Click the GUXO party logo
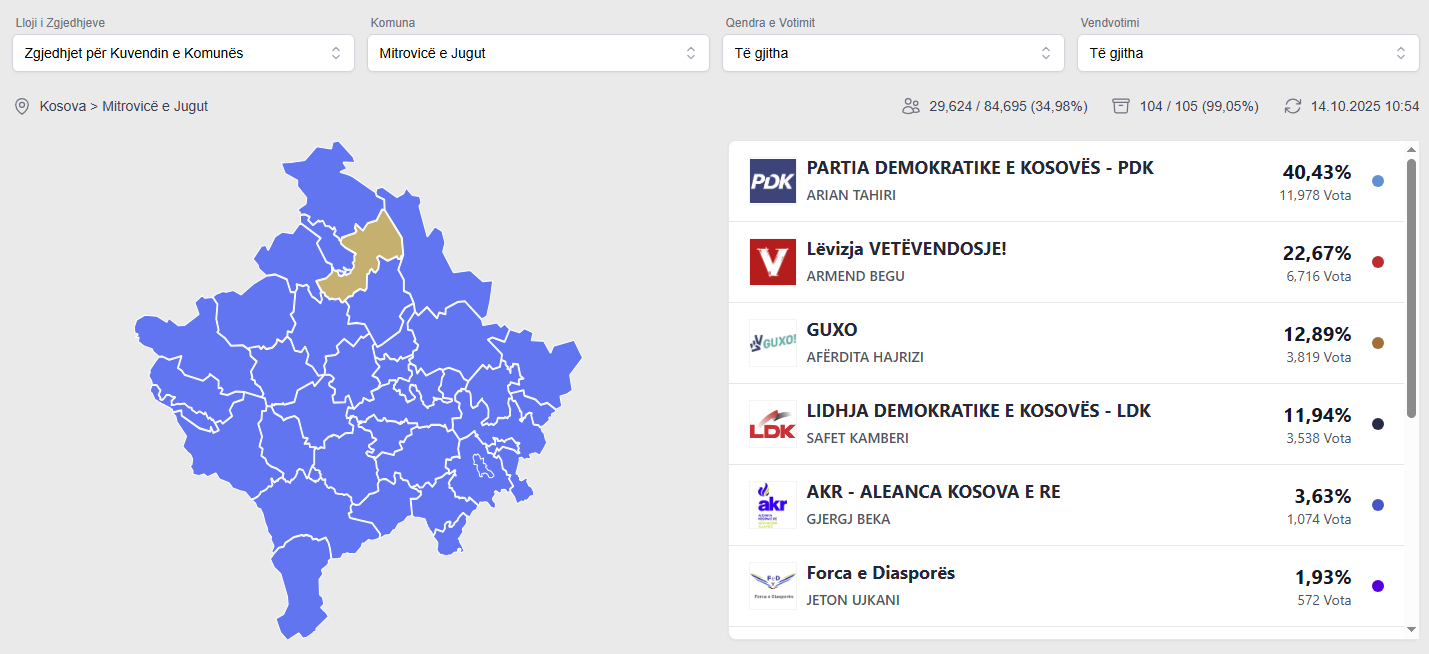1429x654 pixels. click(772, 343)
